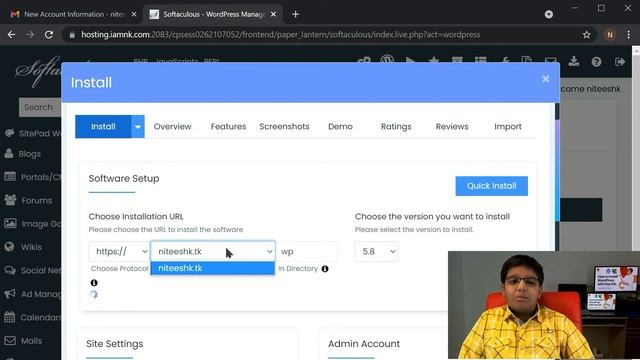Viewport: 640px width, 360px height.
Task: Click the Quick Install button
Action: click(491, 186)
